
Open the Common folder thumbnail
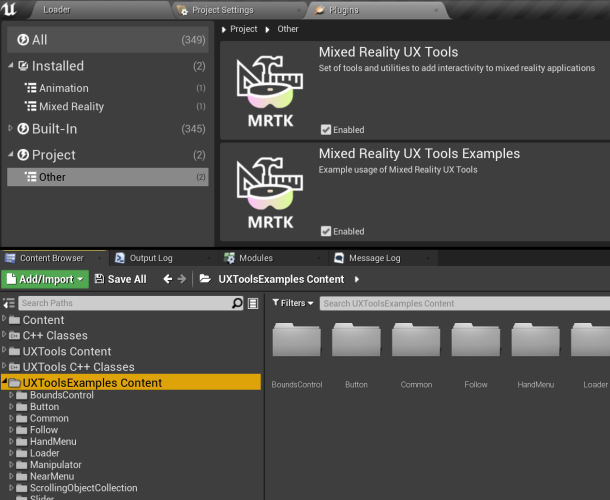[x=416, y=340]
